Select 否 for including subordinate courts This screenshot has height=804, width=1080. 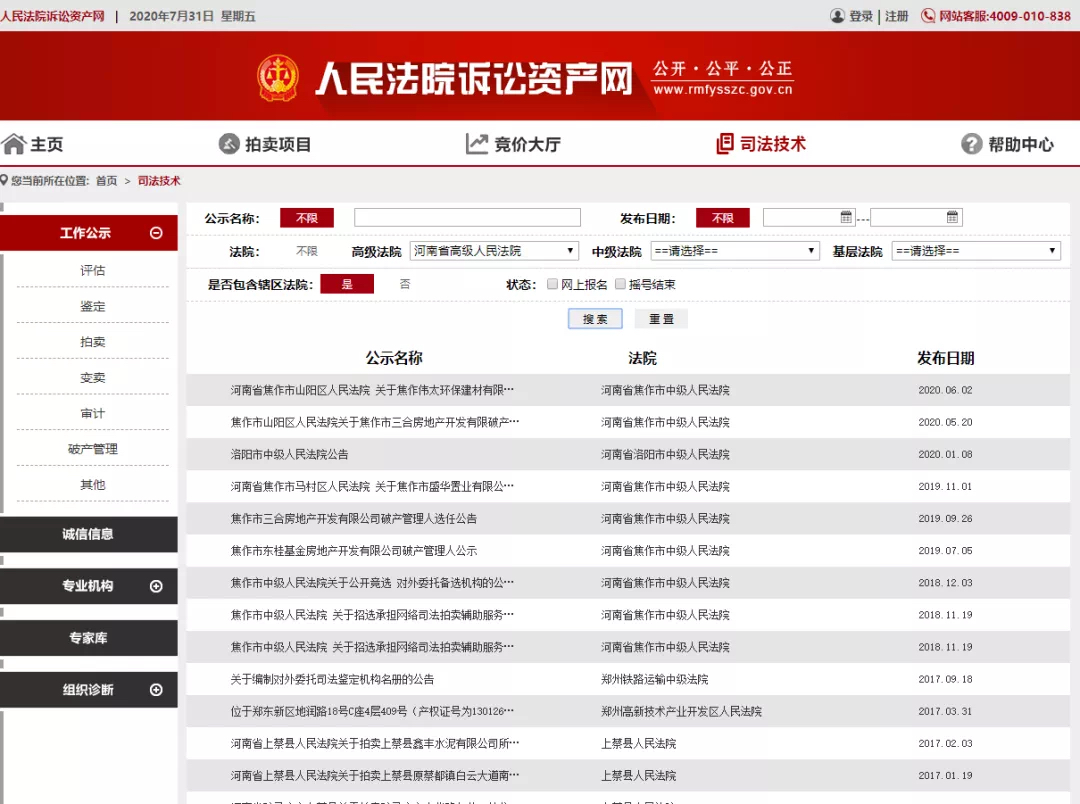[405, 284]
